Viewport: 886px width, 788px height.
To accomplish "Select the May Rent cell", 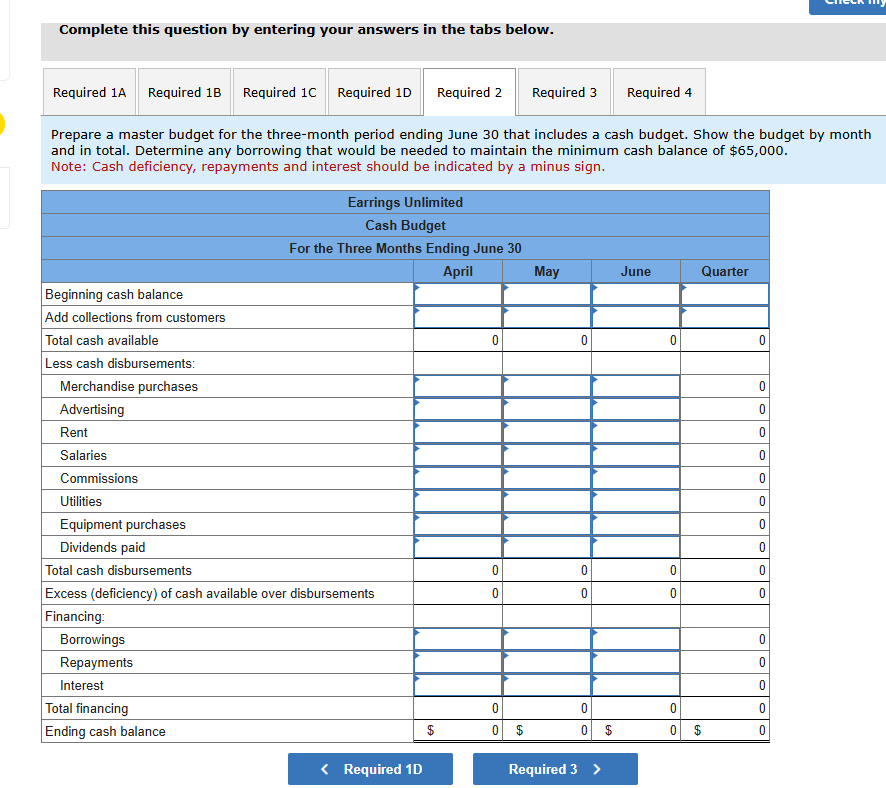I will tap(547, 432).
